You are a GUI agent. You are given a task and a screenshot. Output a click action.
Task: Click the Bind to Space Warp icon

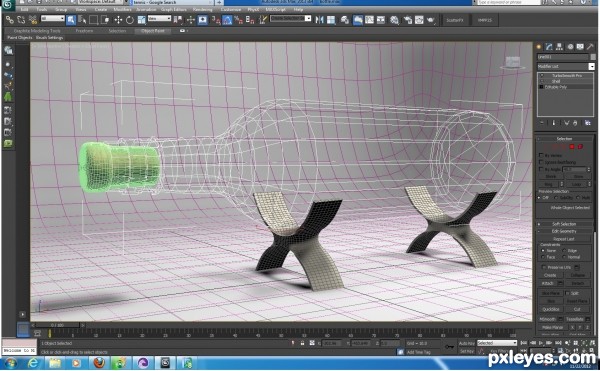point(33,20)
